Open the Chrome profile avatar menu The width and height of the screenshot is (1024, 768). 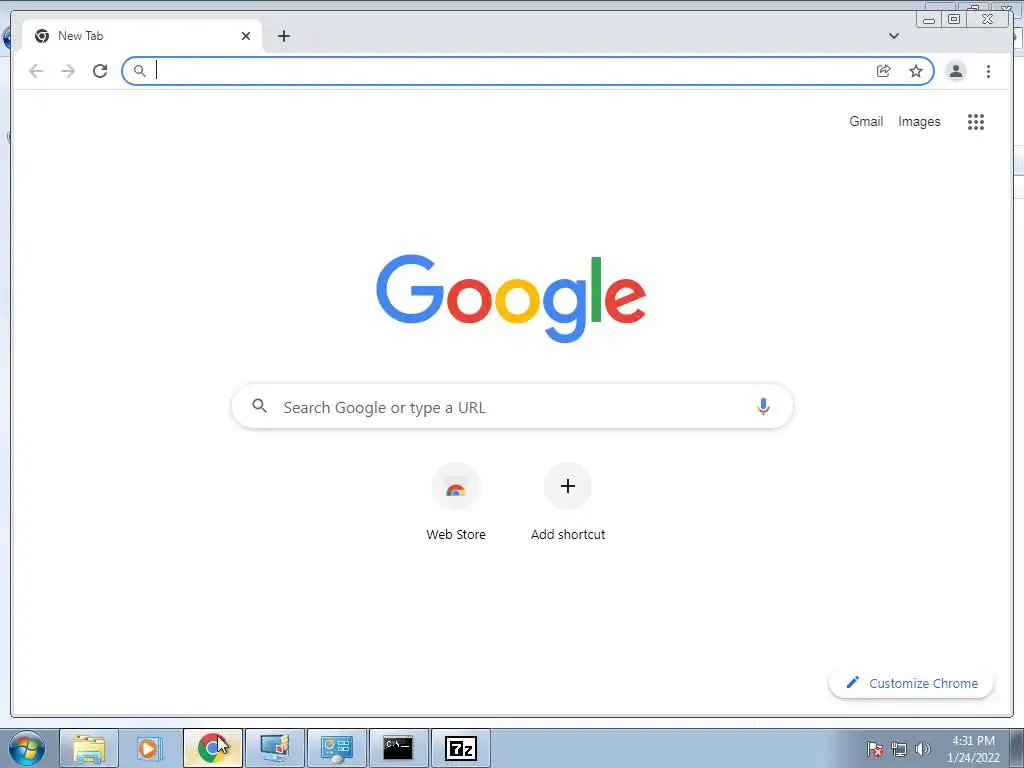click(955, 71)
